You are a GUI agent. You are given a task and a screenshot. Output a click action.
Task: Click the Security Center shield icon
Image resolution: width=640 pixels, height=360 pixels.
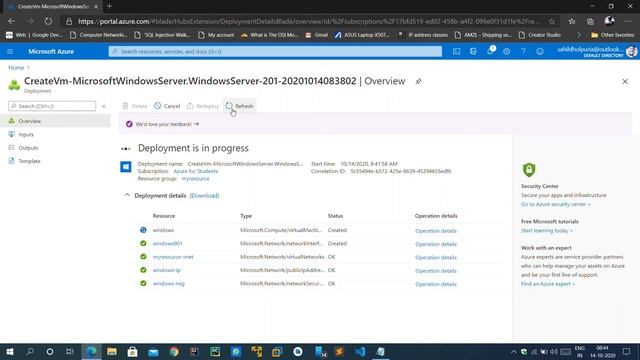pos(529,170)
